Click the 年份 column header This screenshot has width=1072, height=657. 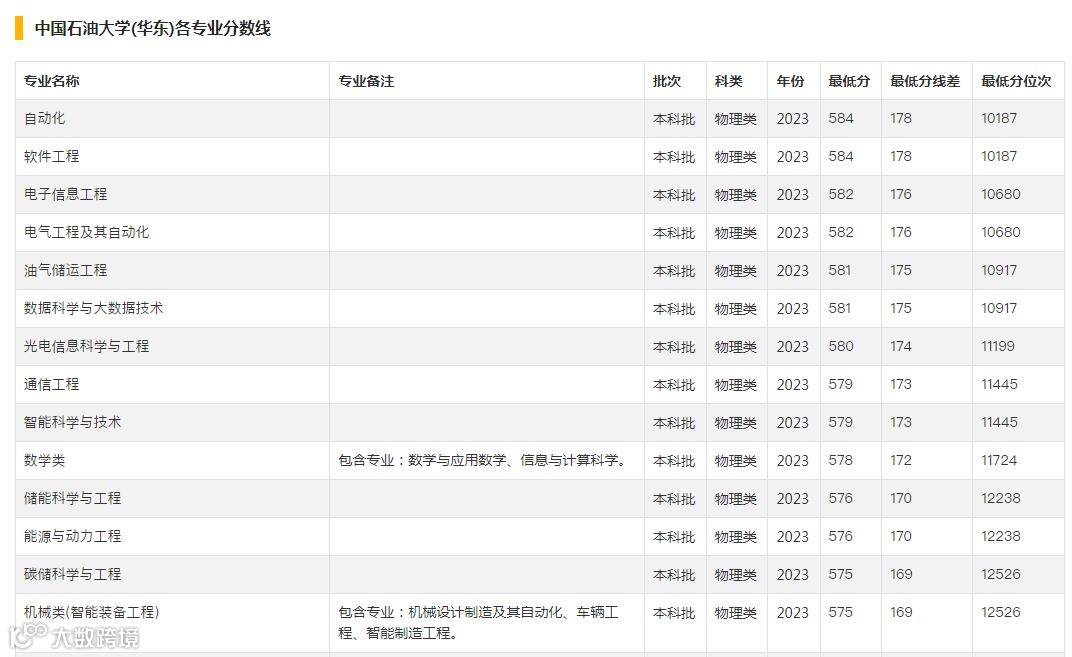coord(790,81)
